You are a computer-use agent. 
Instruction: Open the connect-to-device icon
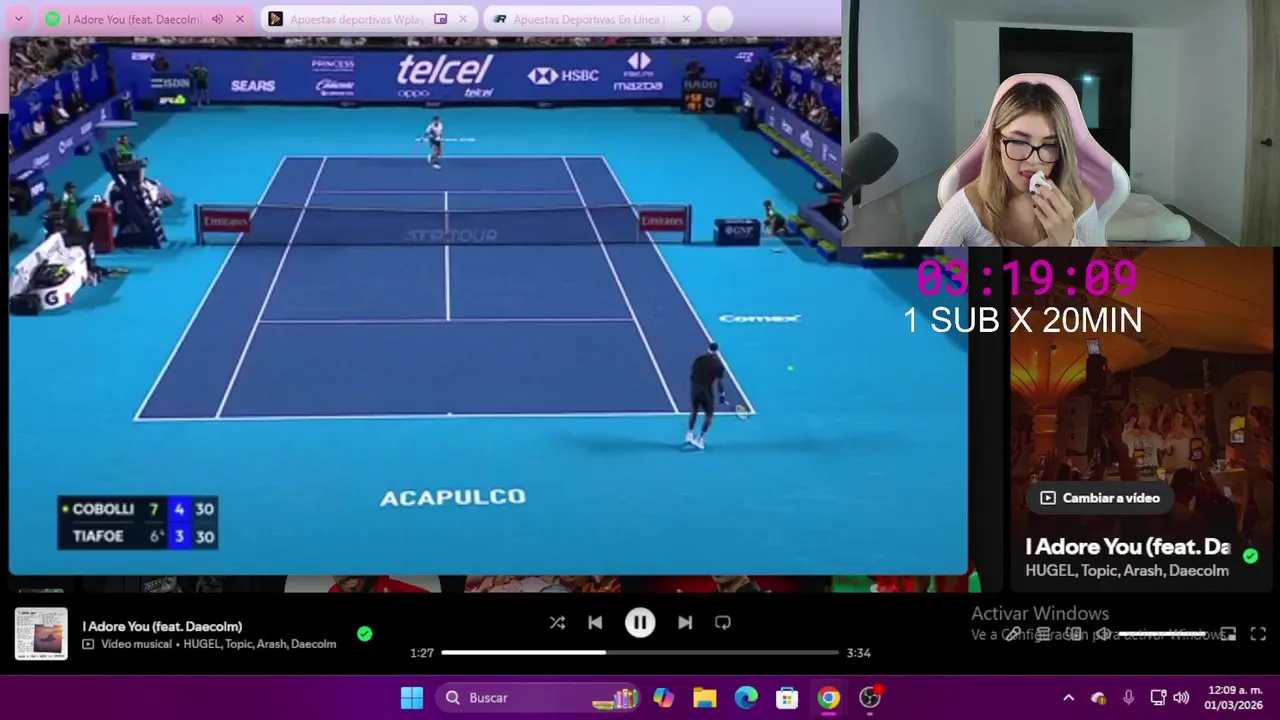(x=1073, y=634)
